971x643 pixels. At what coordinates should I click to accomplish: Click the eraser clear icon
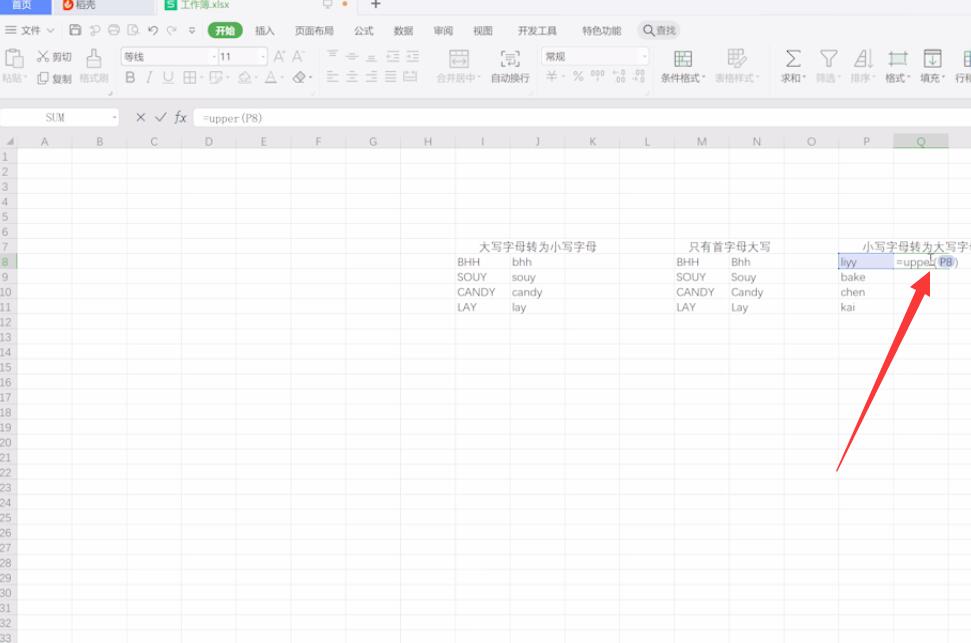[x=299, y=77]
